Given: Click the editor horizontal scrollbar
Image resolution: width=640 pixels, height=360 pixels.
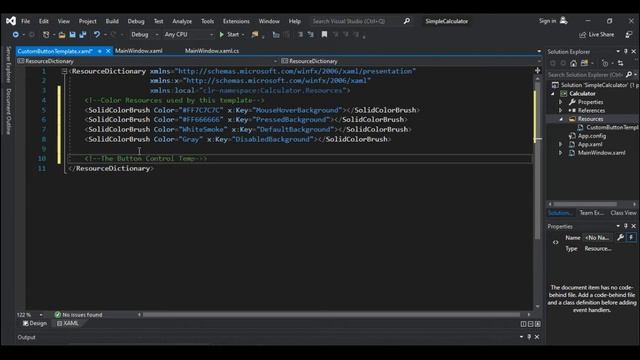Looking at the screenshot, I should [x=331, y=315].
